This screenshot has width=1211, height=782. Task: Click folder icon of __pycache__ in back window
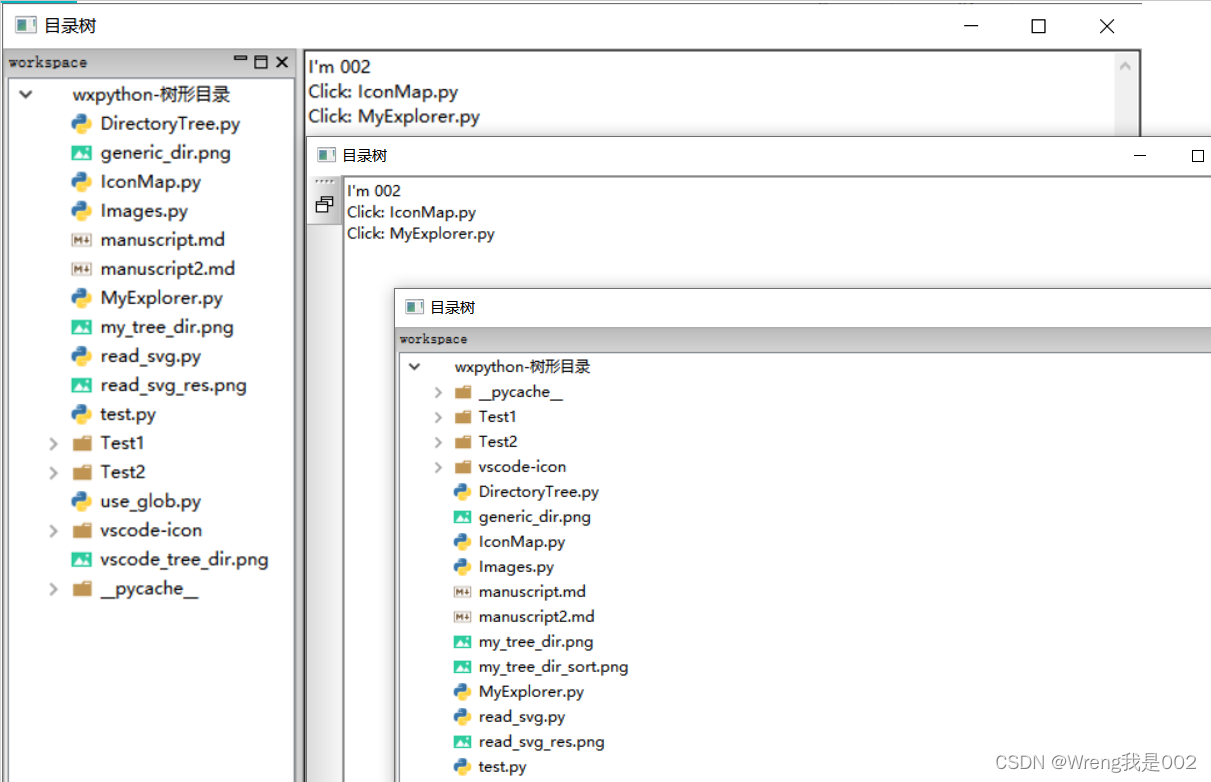tap(82, 588)
